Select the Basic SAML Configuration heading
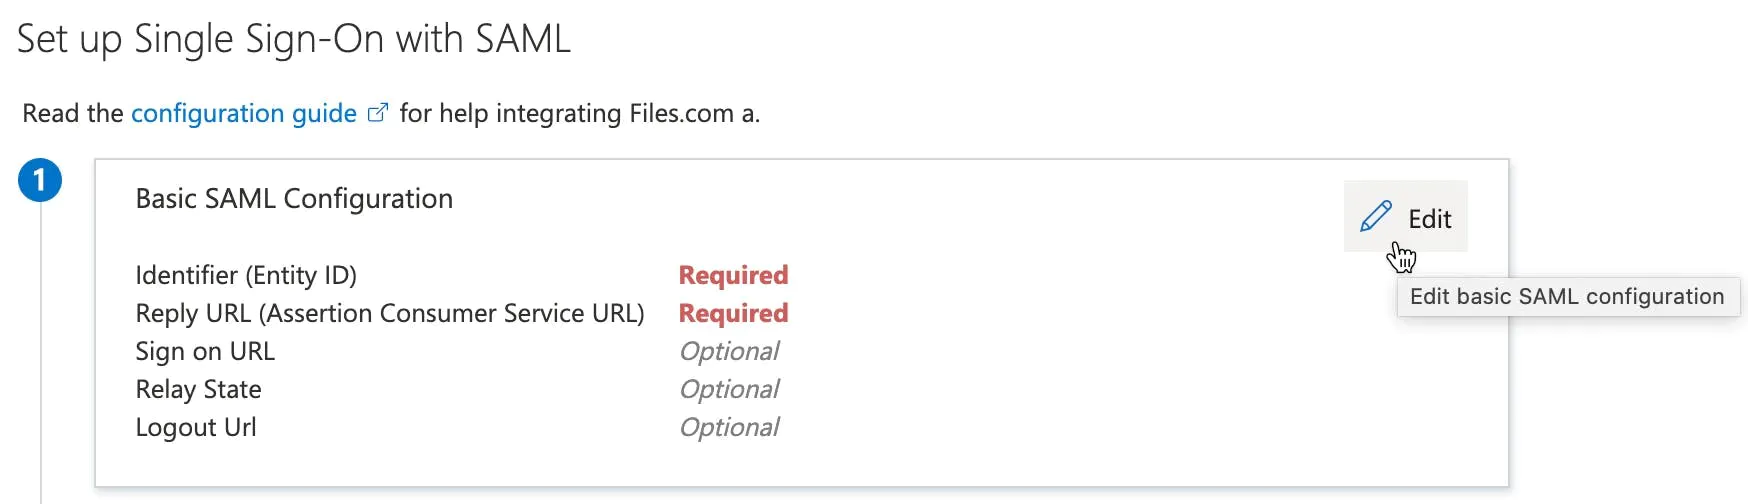This screenshot has width=1748, height=504. [294, 198]
